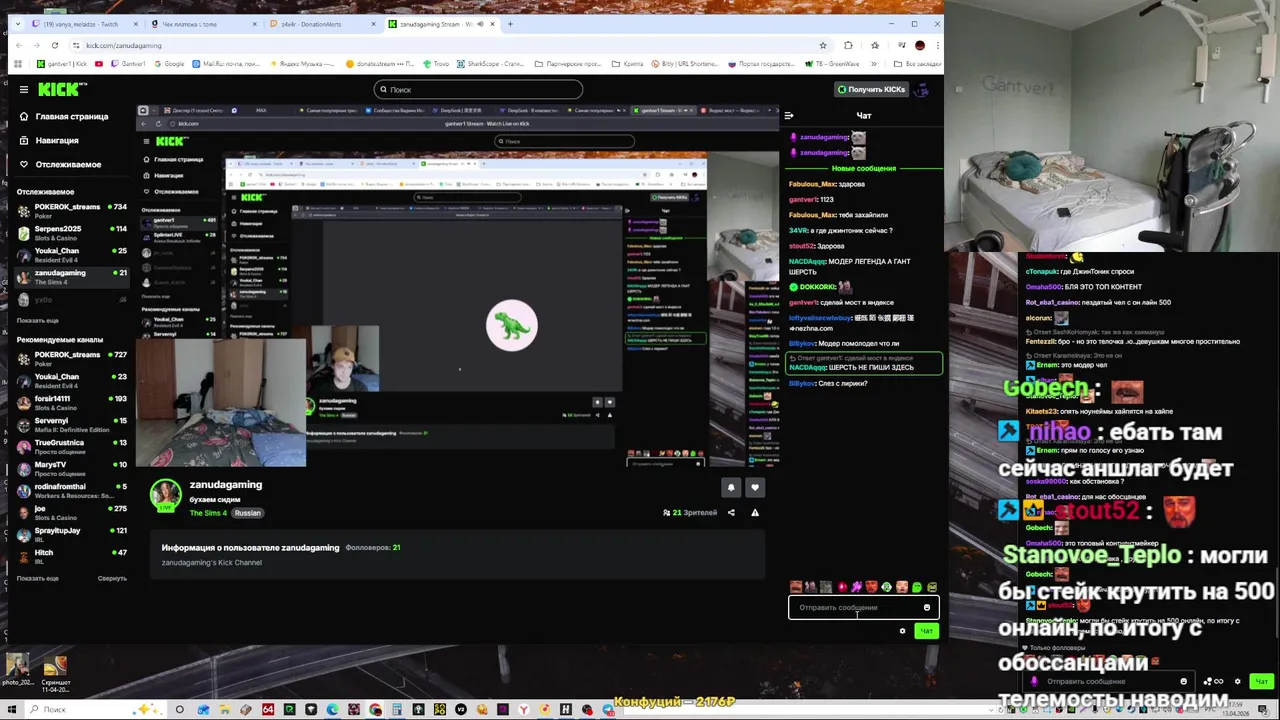Open the user avatar menu near Получить KICKs
This screenshot has height=720, width=1280.
pos(922,89)
